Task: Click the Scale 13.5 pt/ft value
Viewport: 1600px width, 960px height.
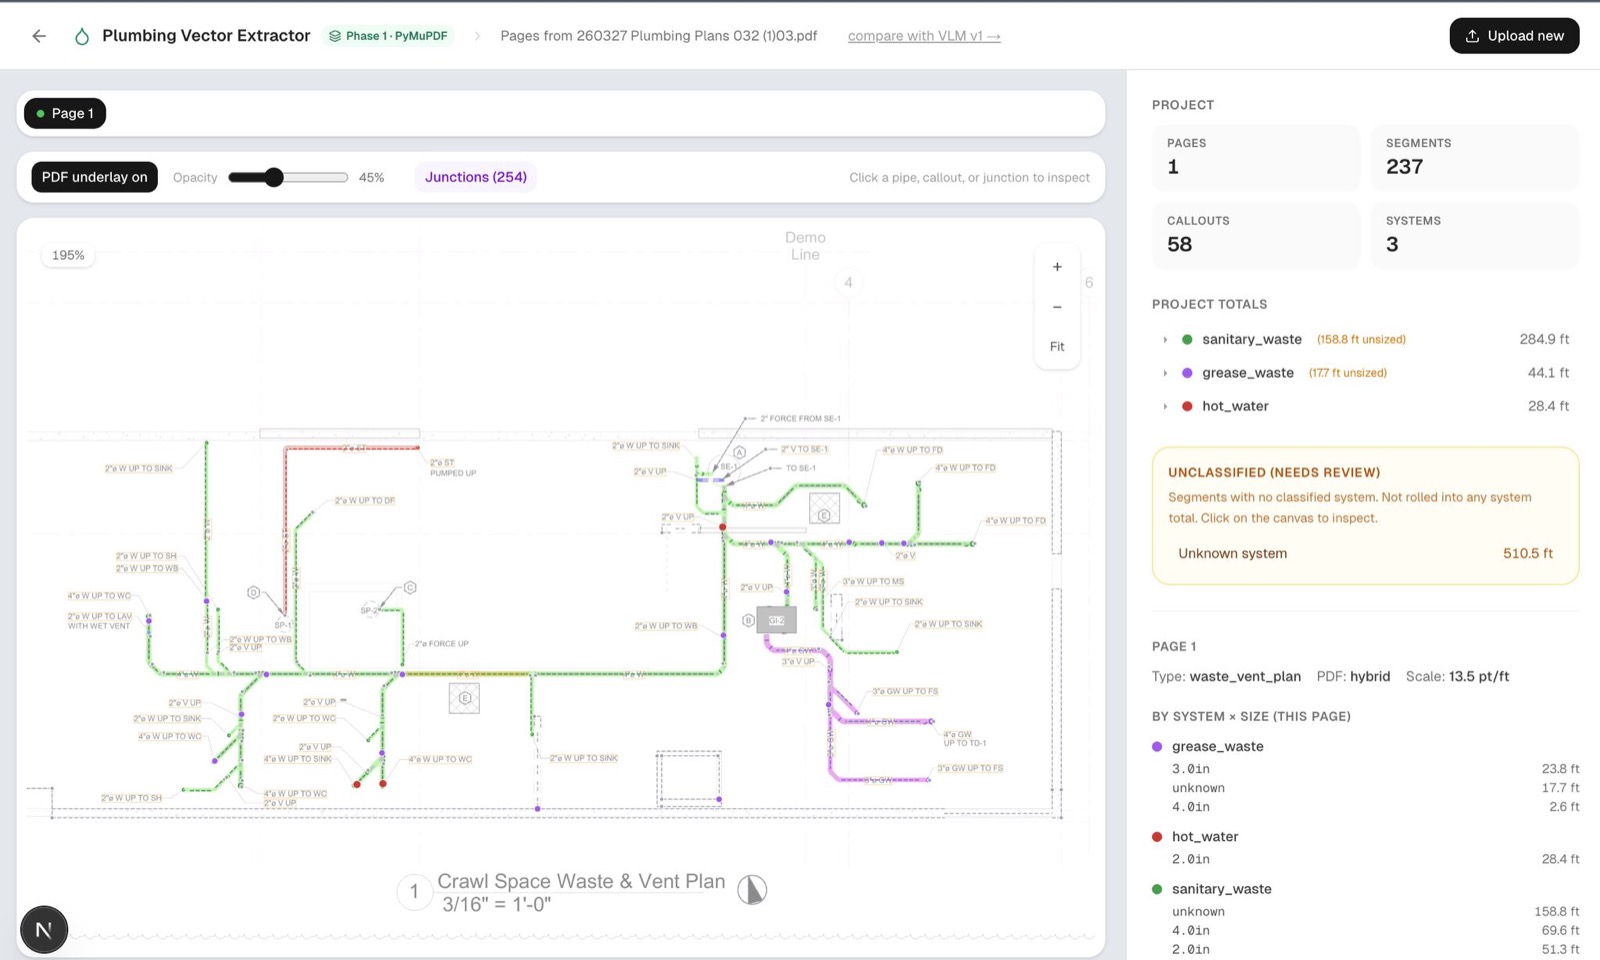Action: click(1479, 677)
